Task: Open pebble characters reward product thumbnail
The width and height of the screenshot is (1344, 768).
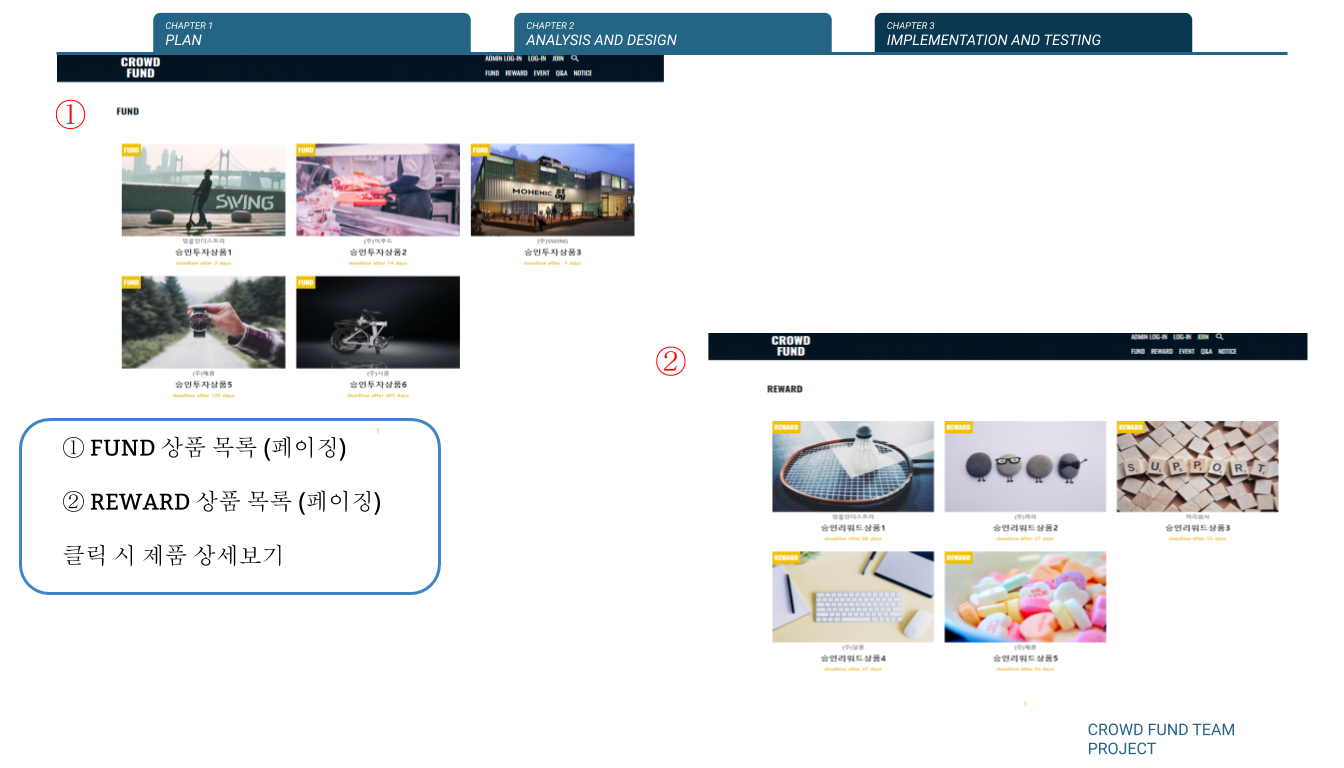Action: point(1025,466)
